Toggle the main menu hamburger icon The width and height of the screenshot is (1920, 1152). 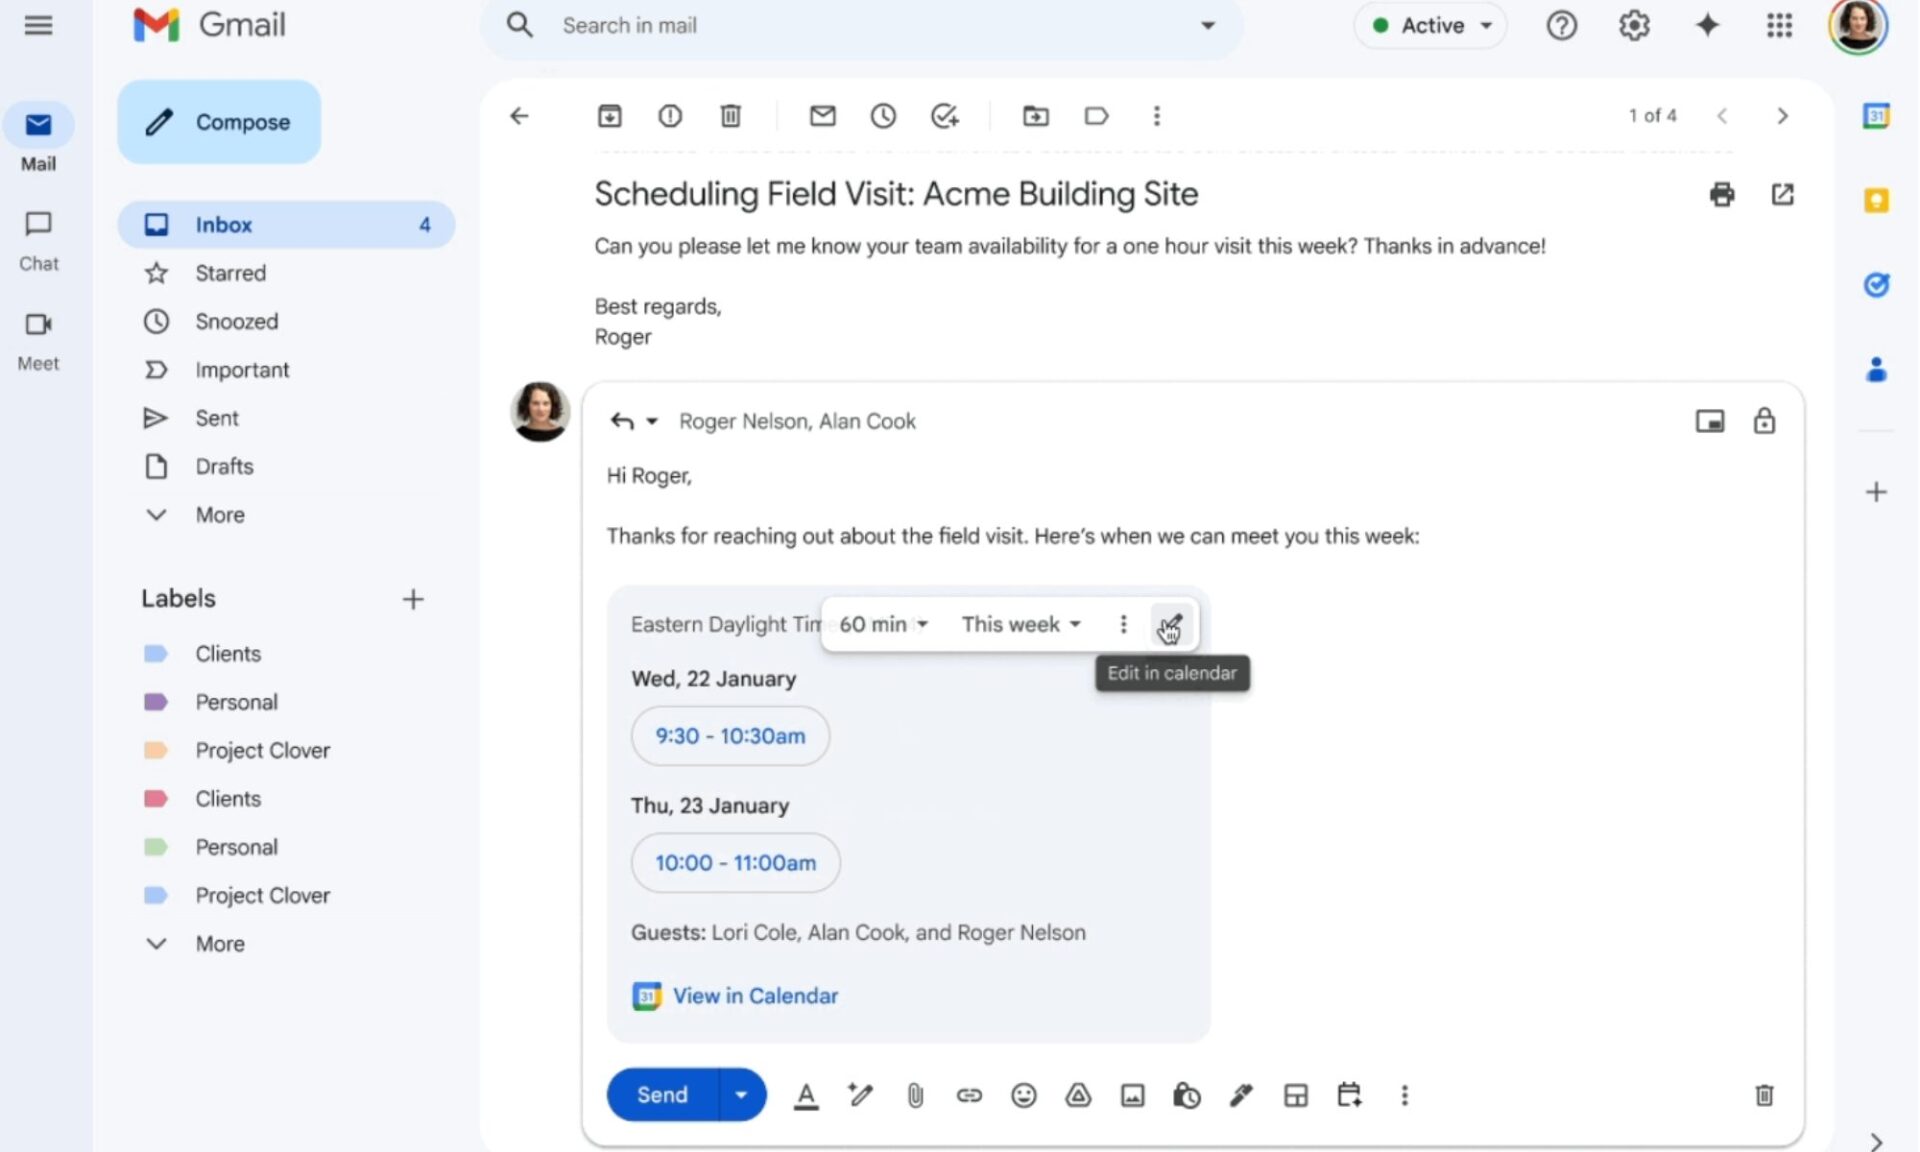(38, 26)
